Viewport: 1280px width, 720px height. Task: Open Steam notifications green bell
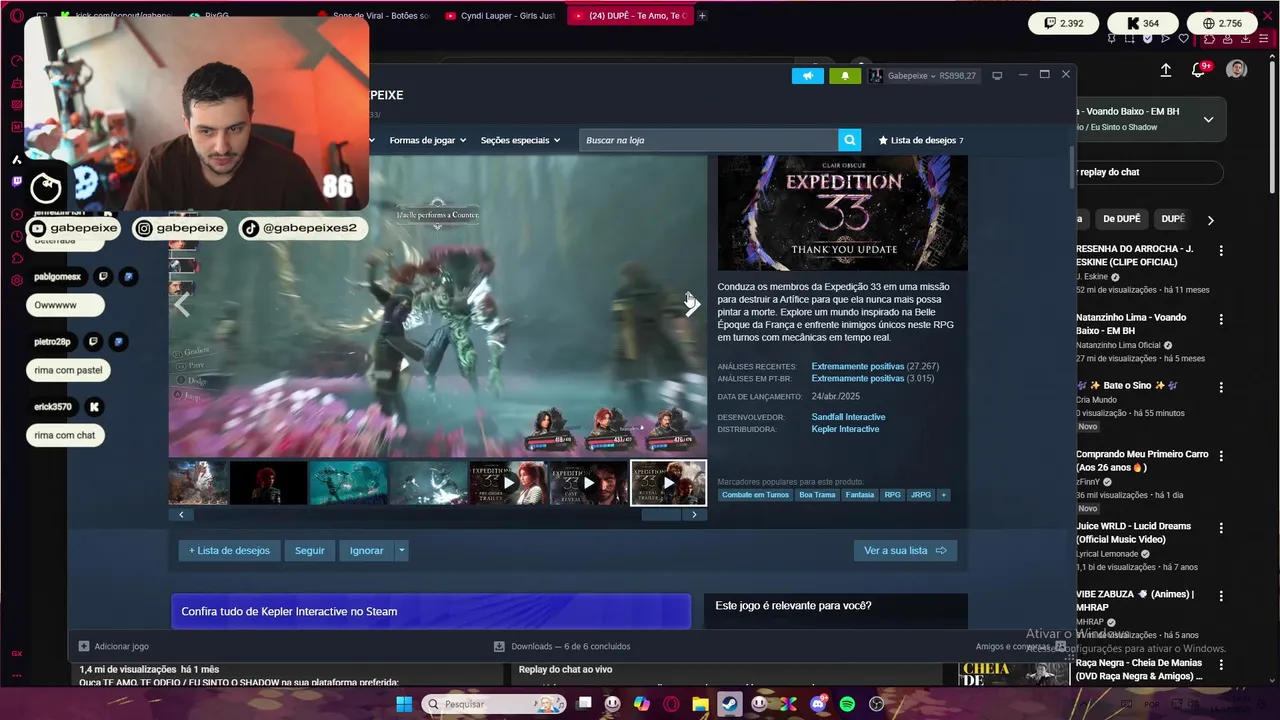click(x=845, y=76)
